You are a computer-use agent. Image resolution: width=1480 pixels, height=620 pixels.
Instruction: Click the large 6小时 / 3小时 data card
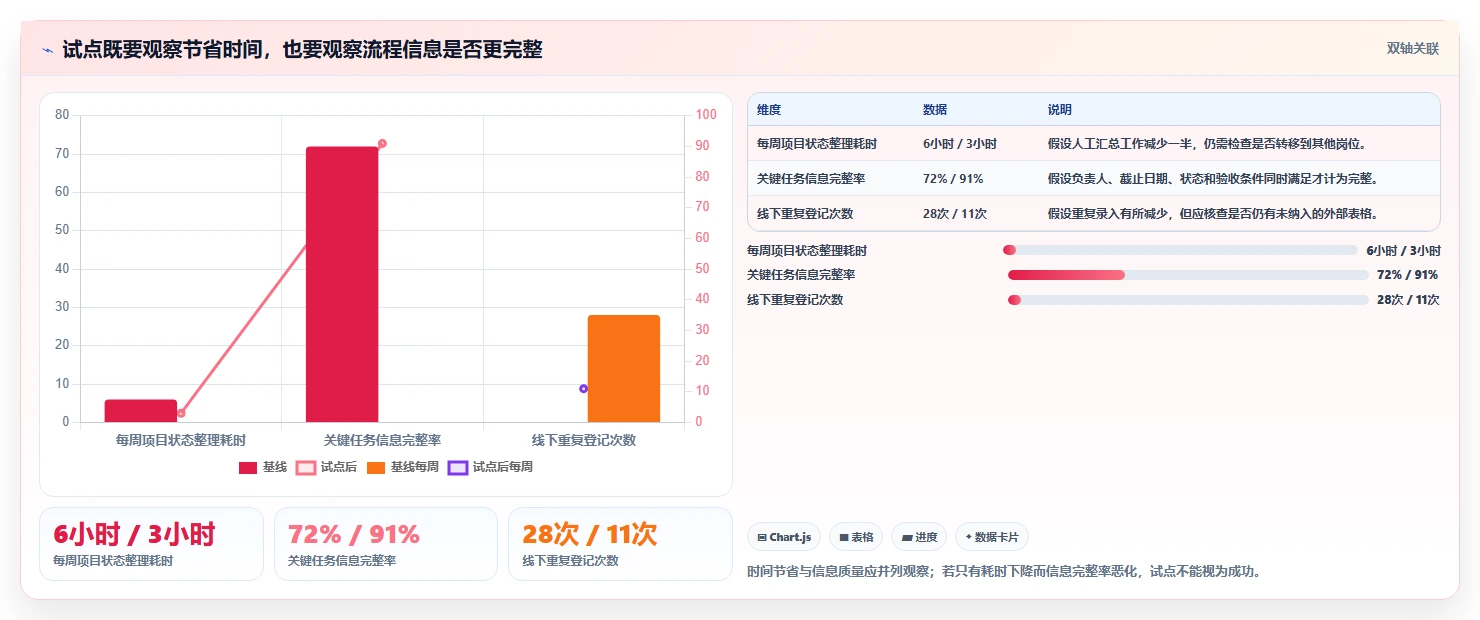(151, 544)
